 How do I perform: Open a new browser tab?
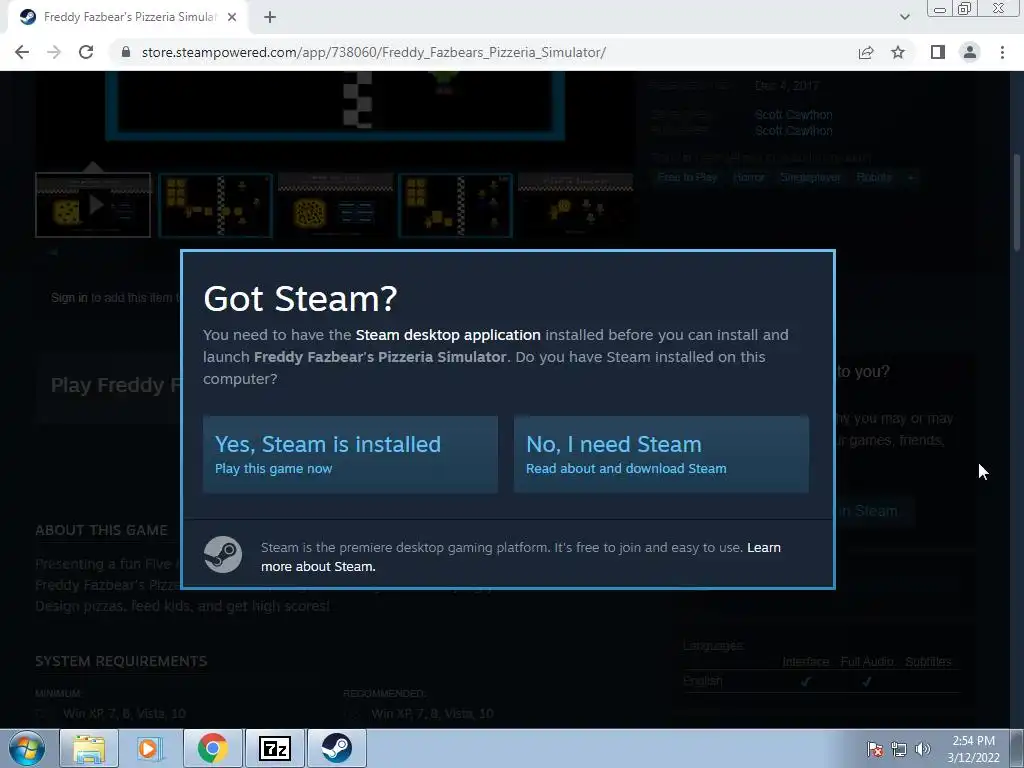tap(270, 17)
